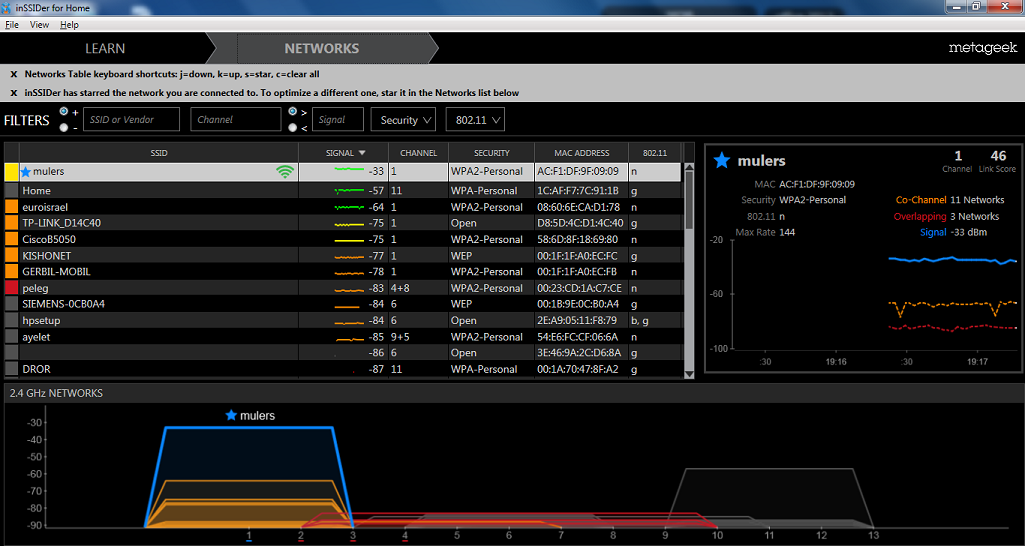Select the '>' greater-than radio for the Signal filter
This screenshot has width=1025, height=546.
pos(291,112)
